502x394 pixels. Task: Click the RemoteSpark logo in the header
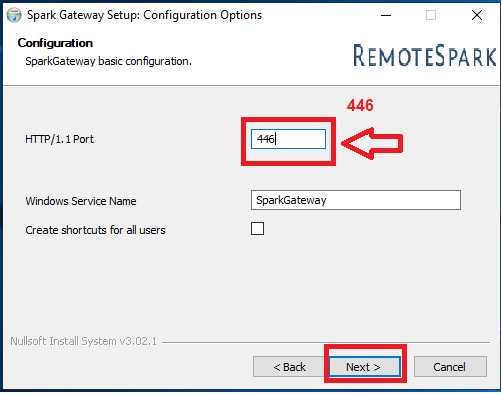425,55
